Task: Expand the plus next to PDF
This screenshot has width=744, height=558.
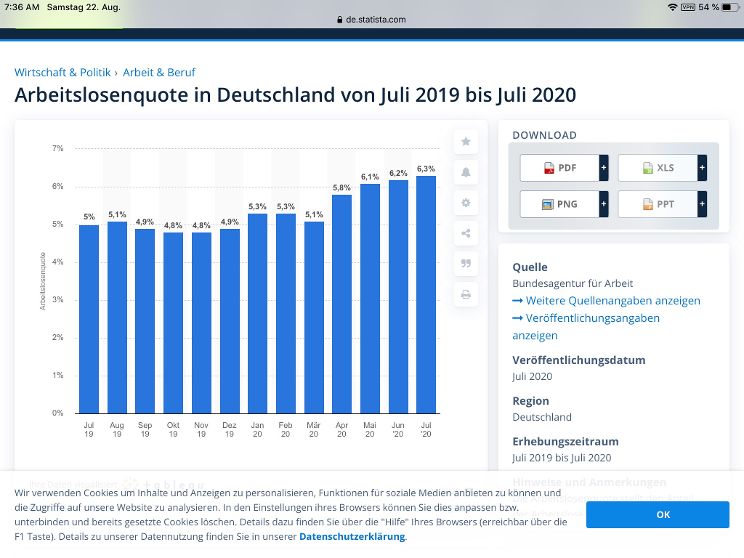Action: point(603,168)
